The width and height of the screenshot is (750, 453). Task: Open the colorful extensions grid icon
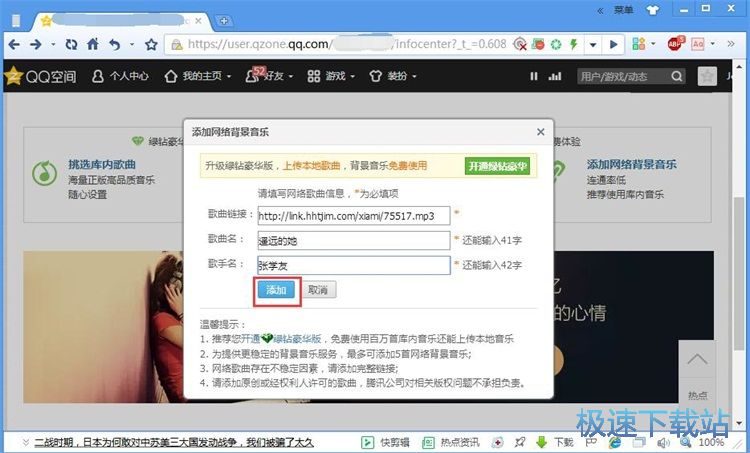639,44
